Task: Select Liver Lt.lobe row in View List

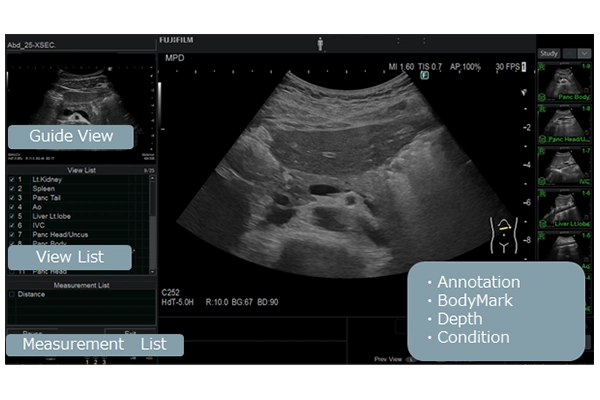Action: 79,216
